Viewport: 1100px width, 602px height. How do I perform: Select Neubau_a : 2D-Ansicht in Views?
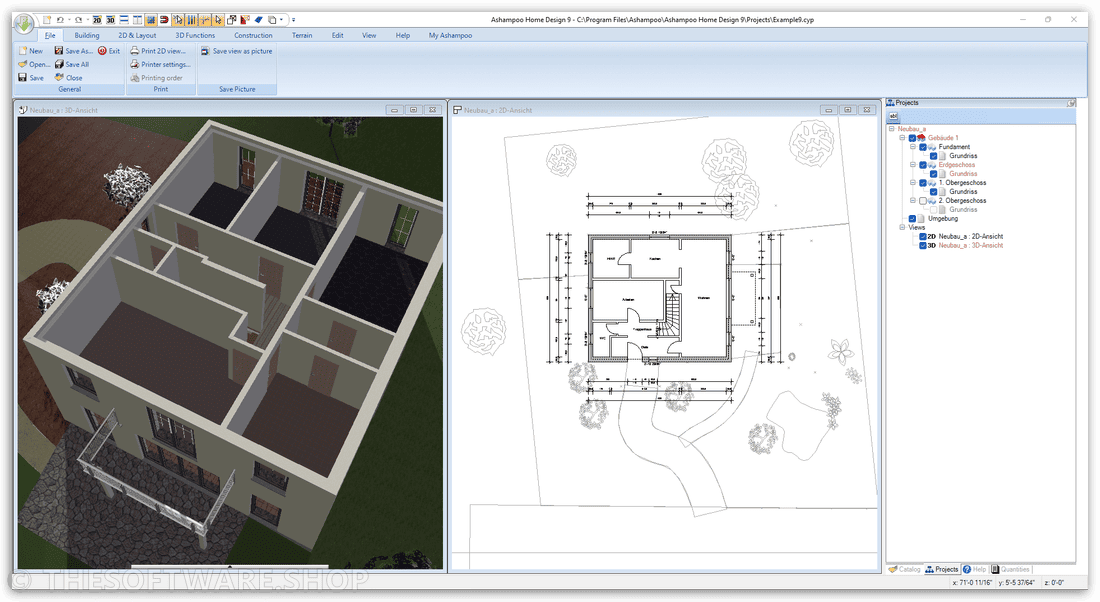pos(971,236)
